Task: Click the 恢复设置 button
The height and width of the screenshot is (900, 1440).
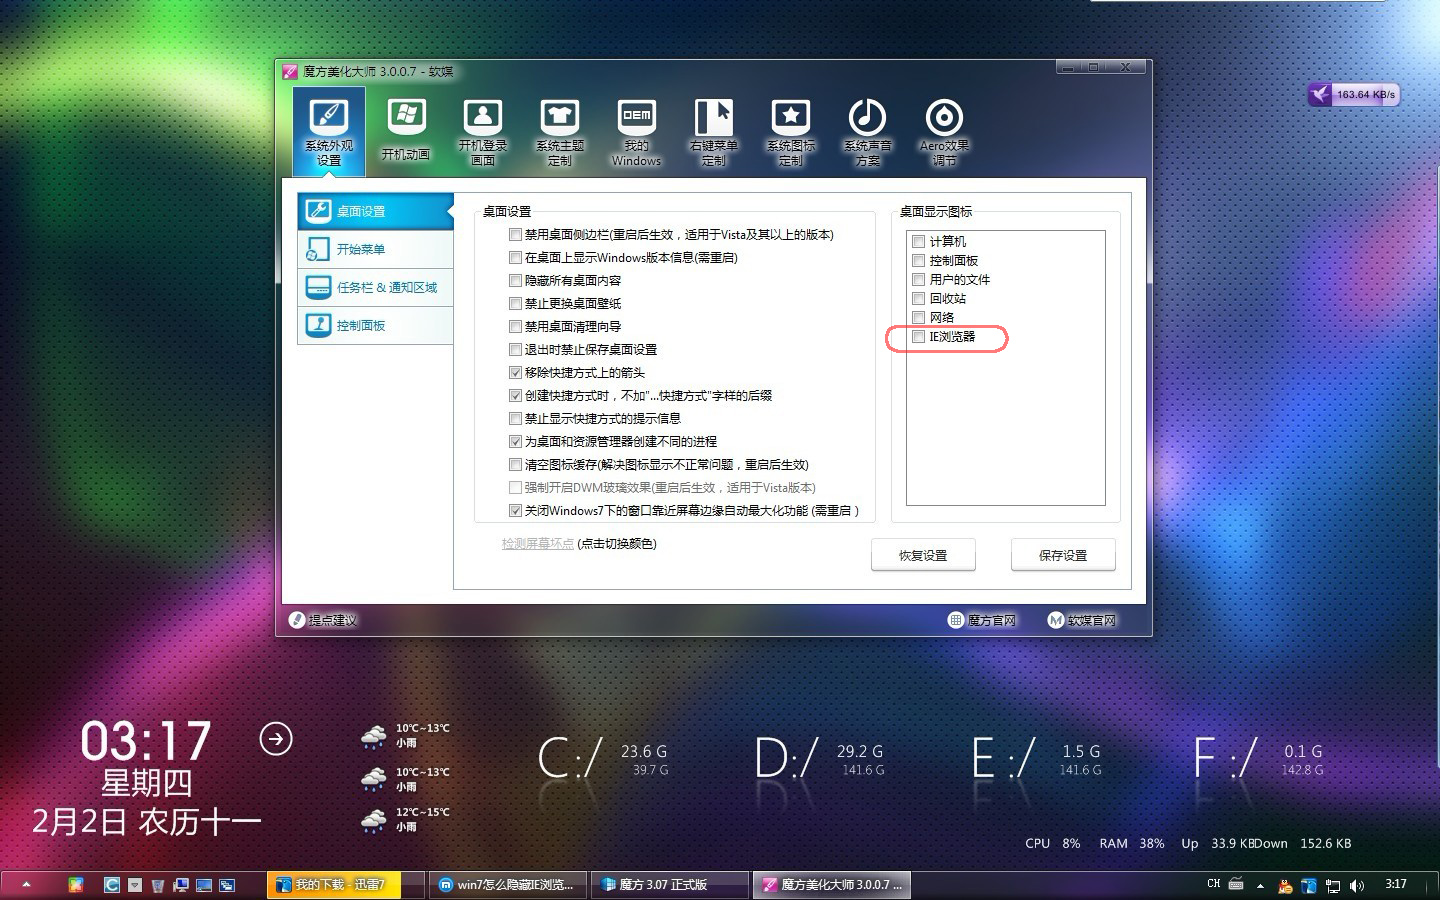Action: point(923,555)
